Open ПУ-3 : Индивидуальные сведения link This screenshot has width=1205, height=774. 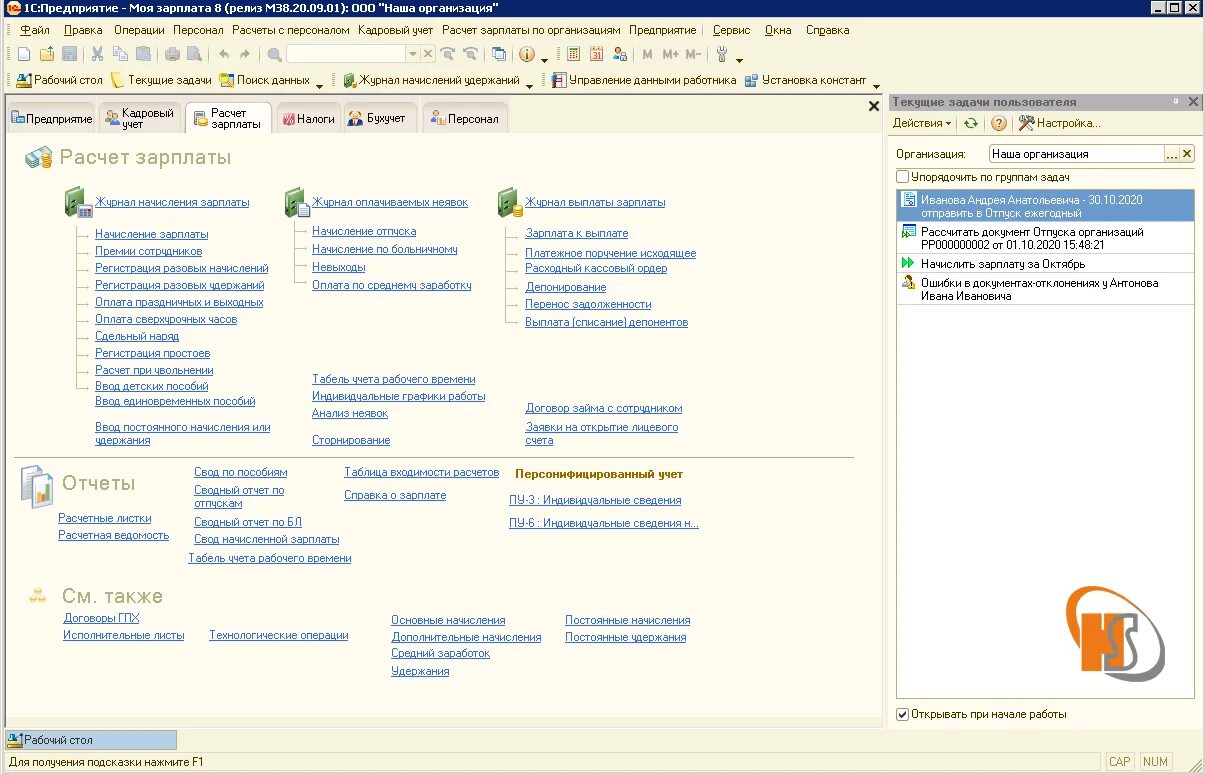[595, 500]
